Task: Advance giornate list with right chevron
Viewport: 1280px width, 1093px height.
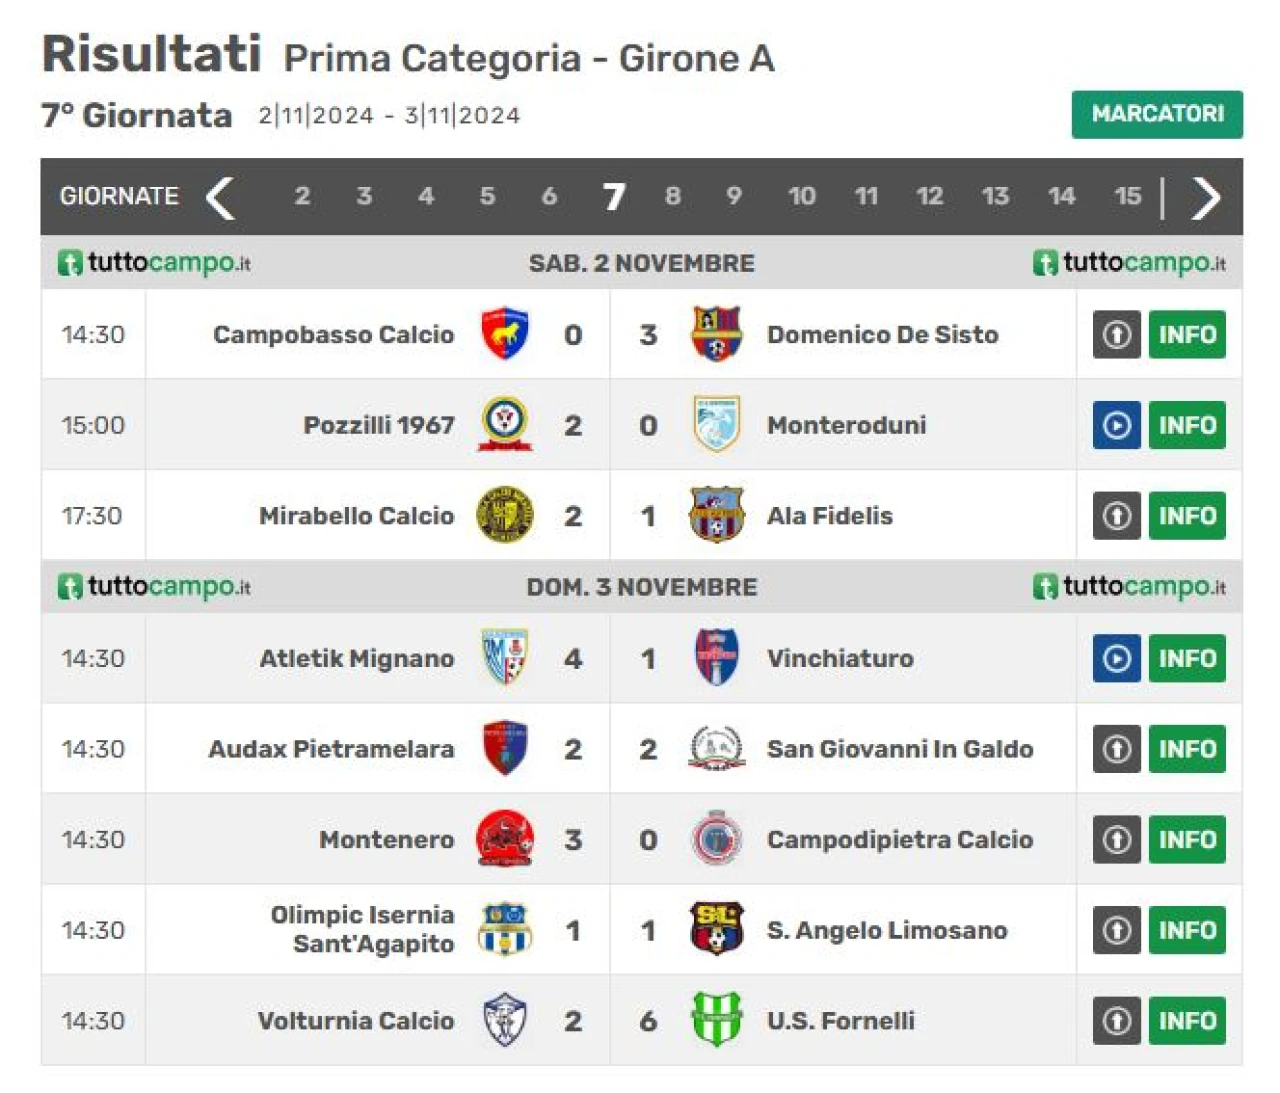Action: (x=1206, y=197)
